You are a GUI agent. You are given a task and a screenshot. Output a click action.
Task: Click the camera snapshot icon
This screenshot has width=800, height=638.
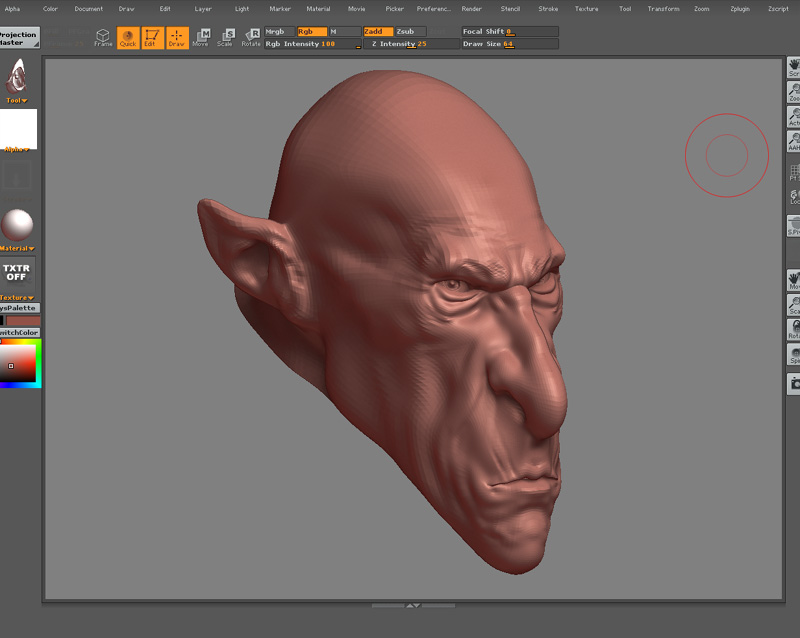(x=793, y=384)
